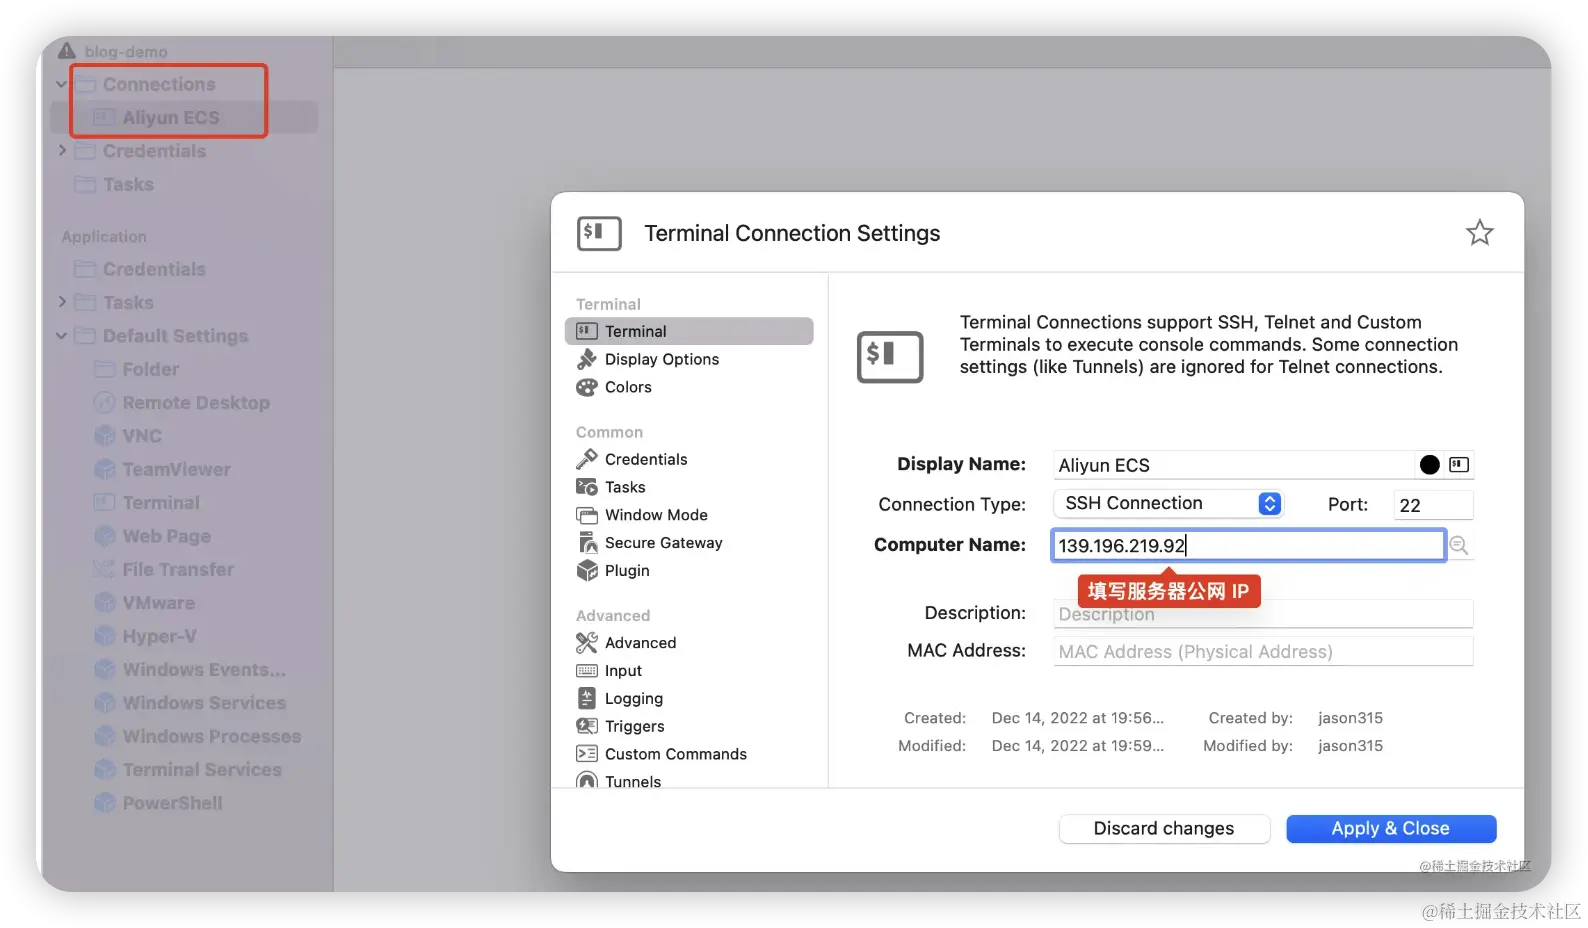Click the Triggers icon
This screenshot has width=1588, height=928.
click(x=587, y=726)
